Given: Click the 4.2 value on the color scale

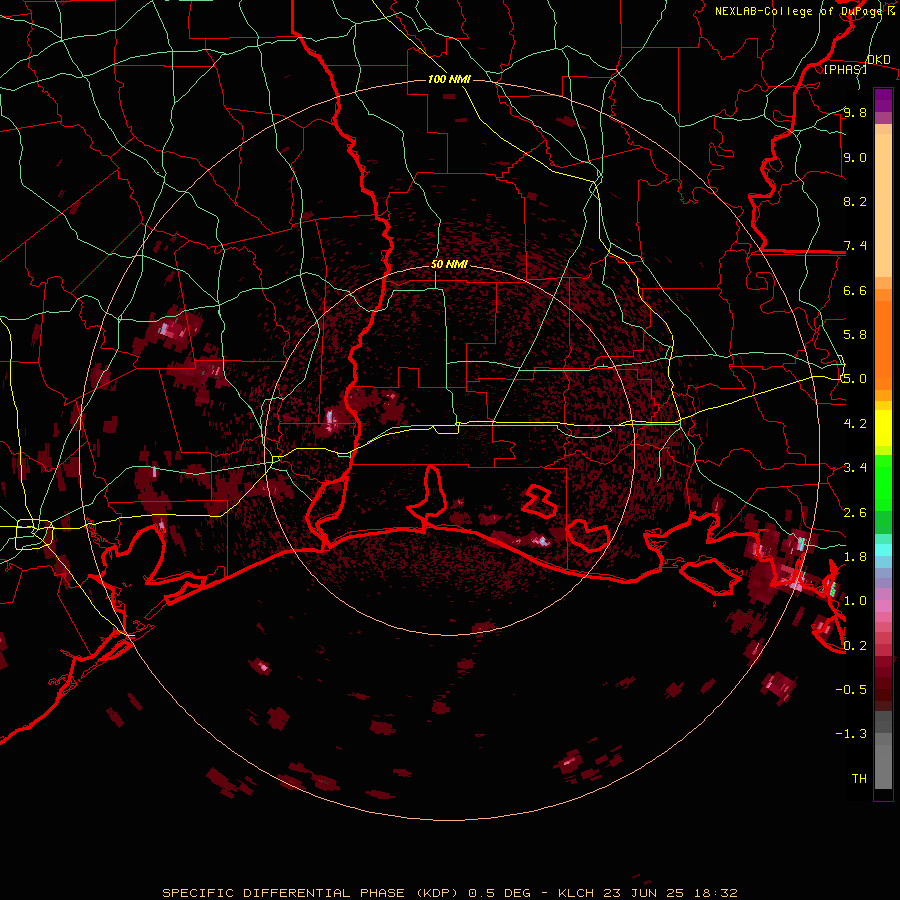Looking at the screenshot, I should (855, 424).
